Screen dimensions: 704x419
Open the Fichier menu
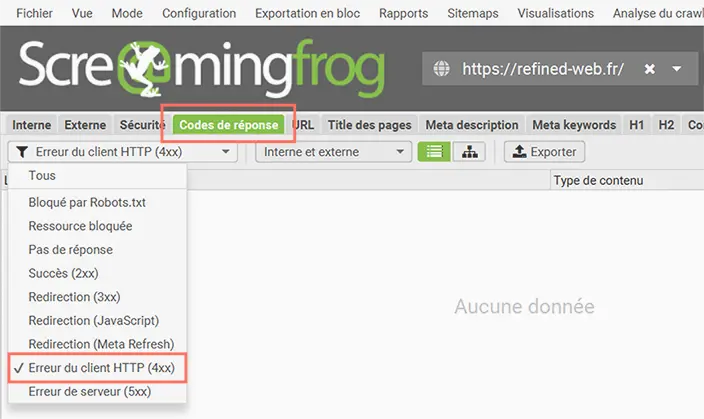coord(34,13)
